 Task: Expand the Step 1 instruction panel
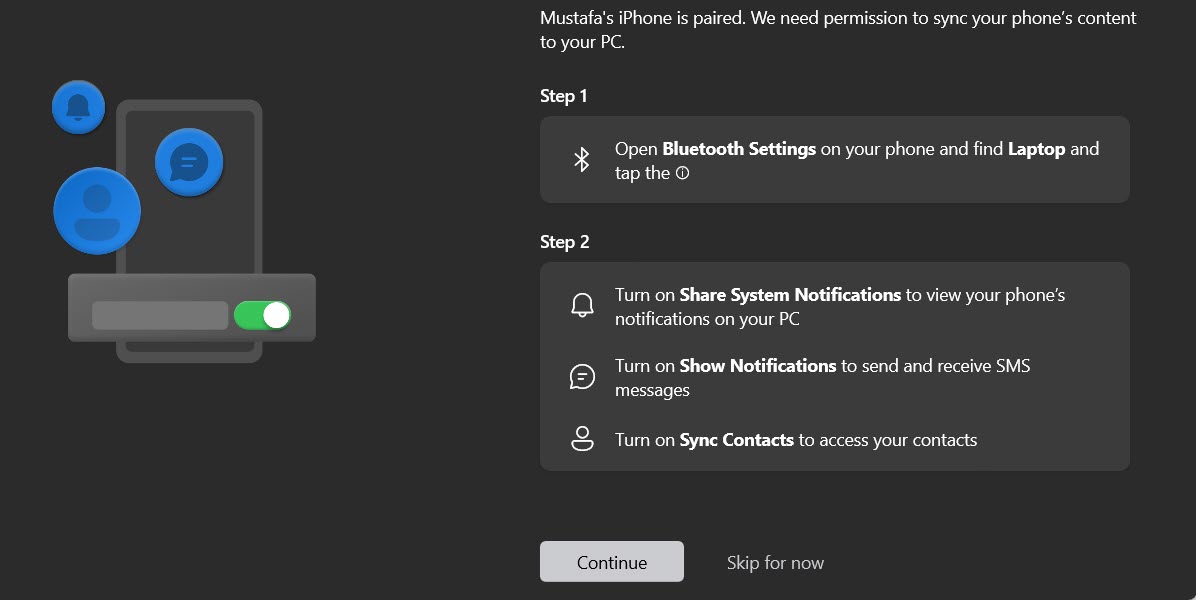(835, 159)
